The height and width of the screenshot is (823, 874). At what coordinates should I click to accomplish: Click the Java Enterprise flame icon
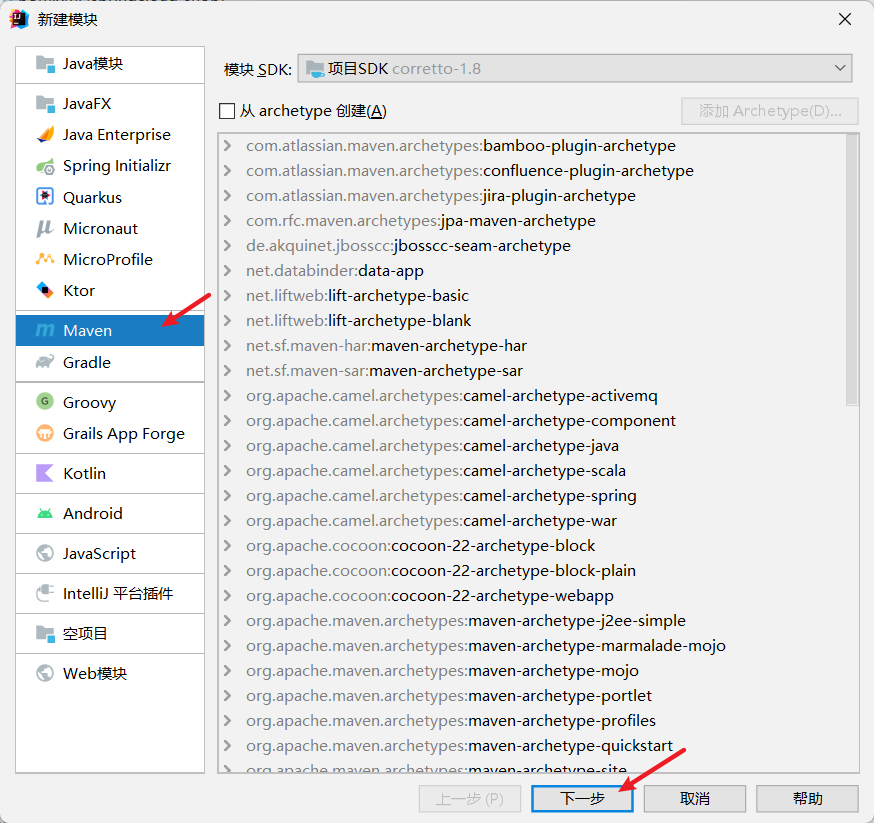point(45,135)
